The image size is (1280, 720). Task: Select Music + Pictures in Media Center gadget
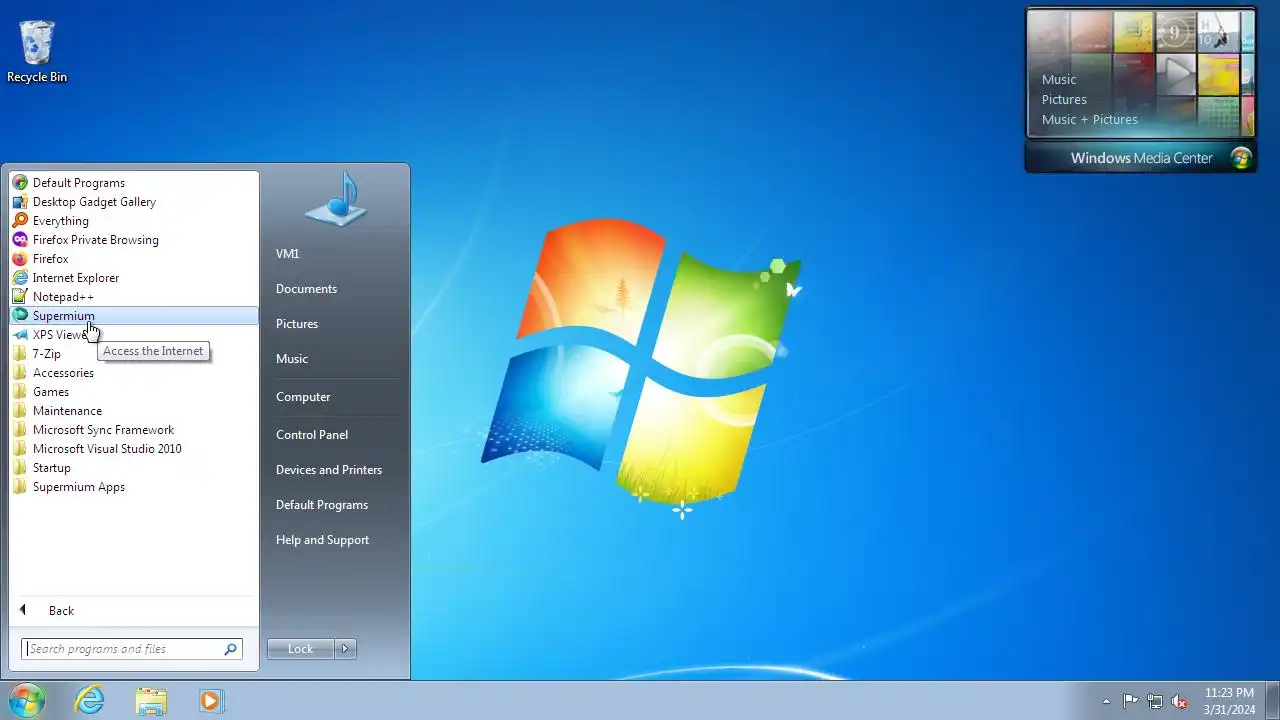(x=1090, y=120)
